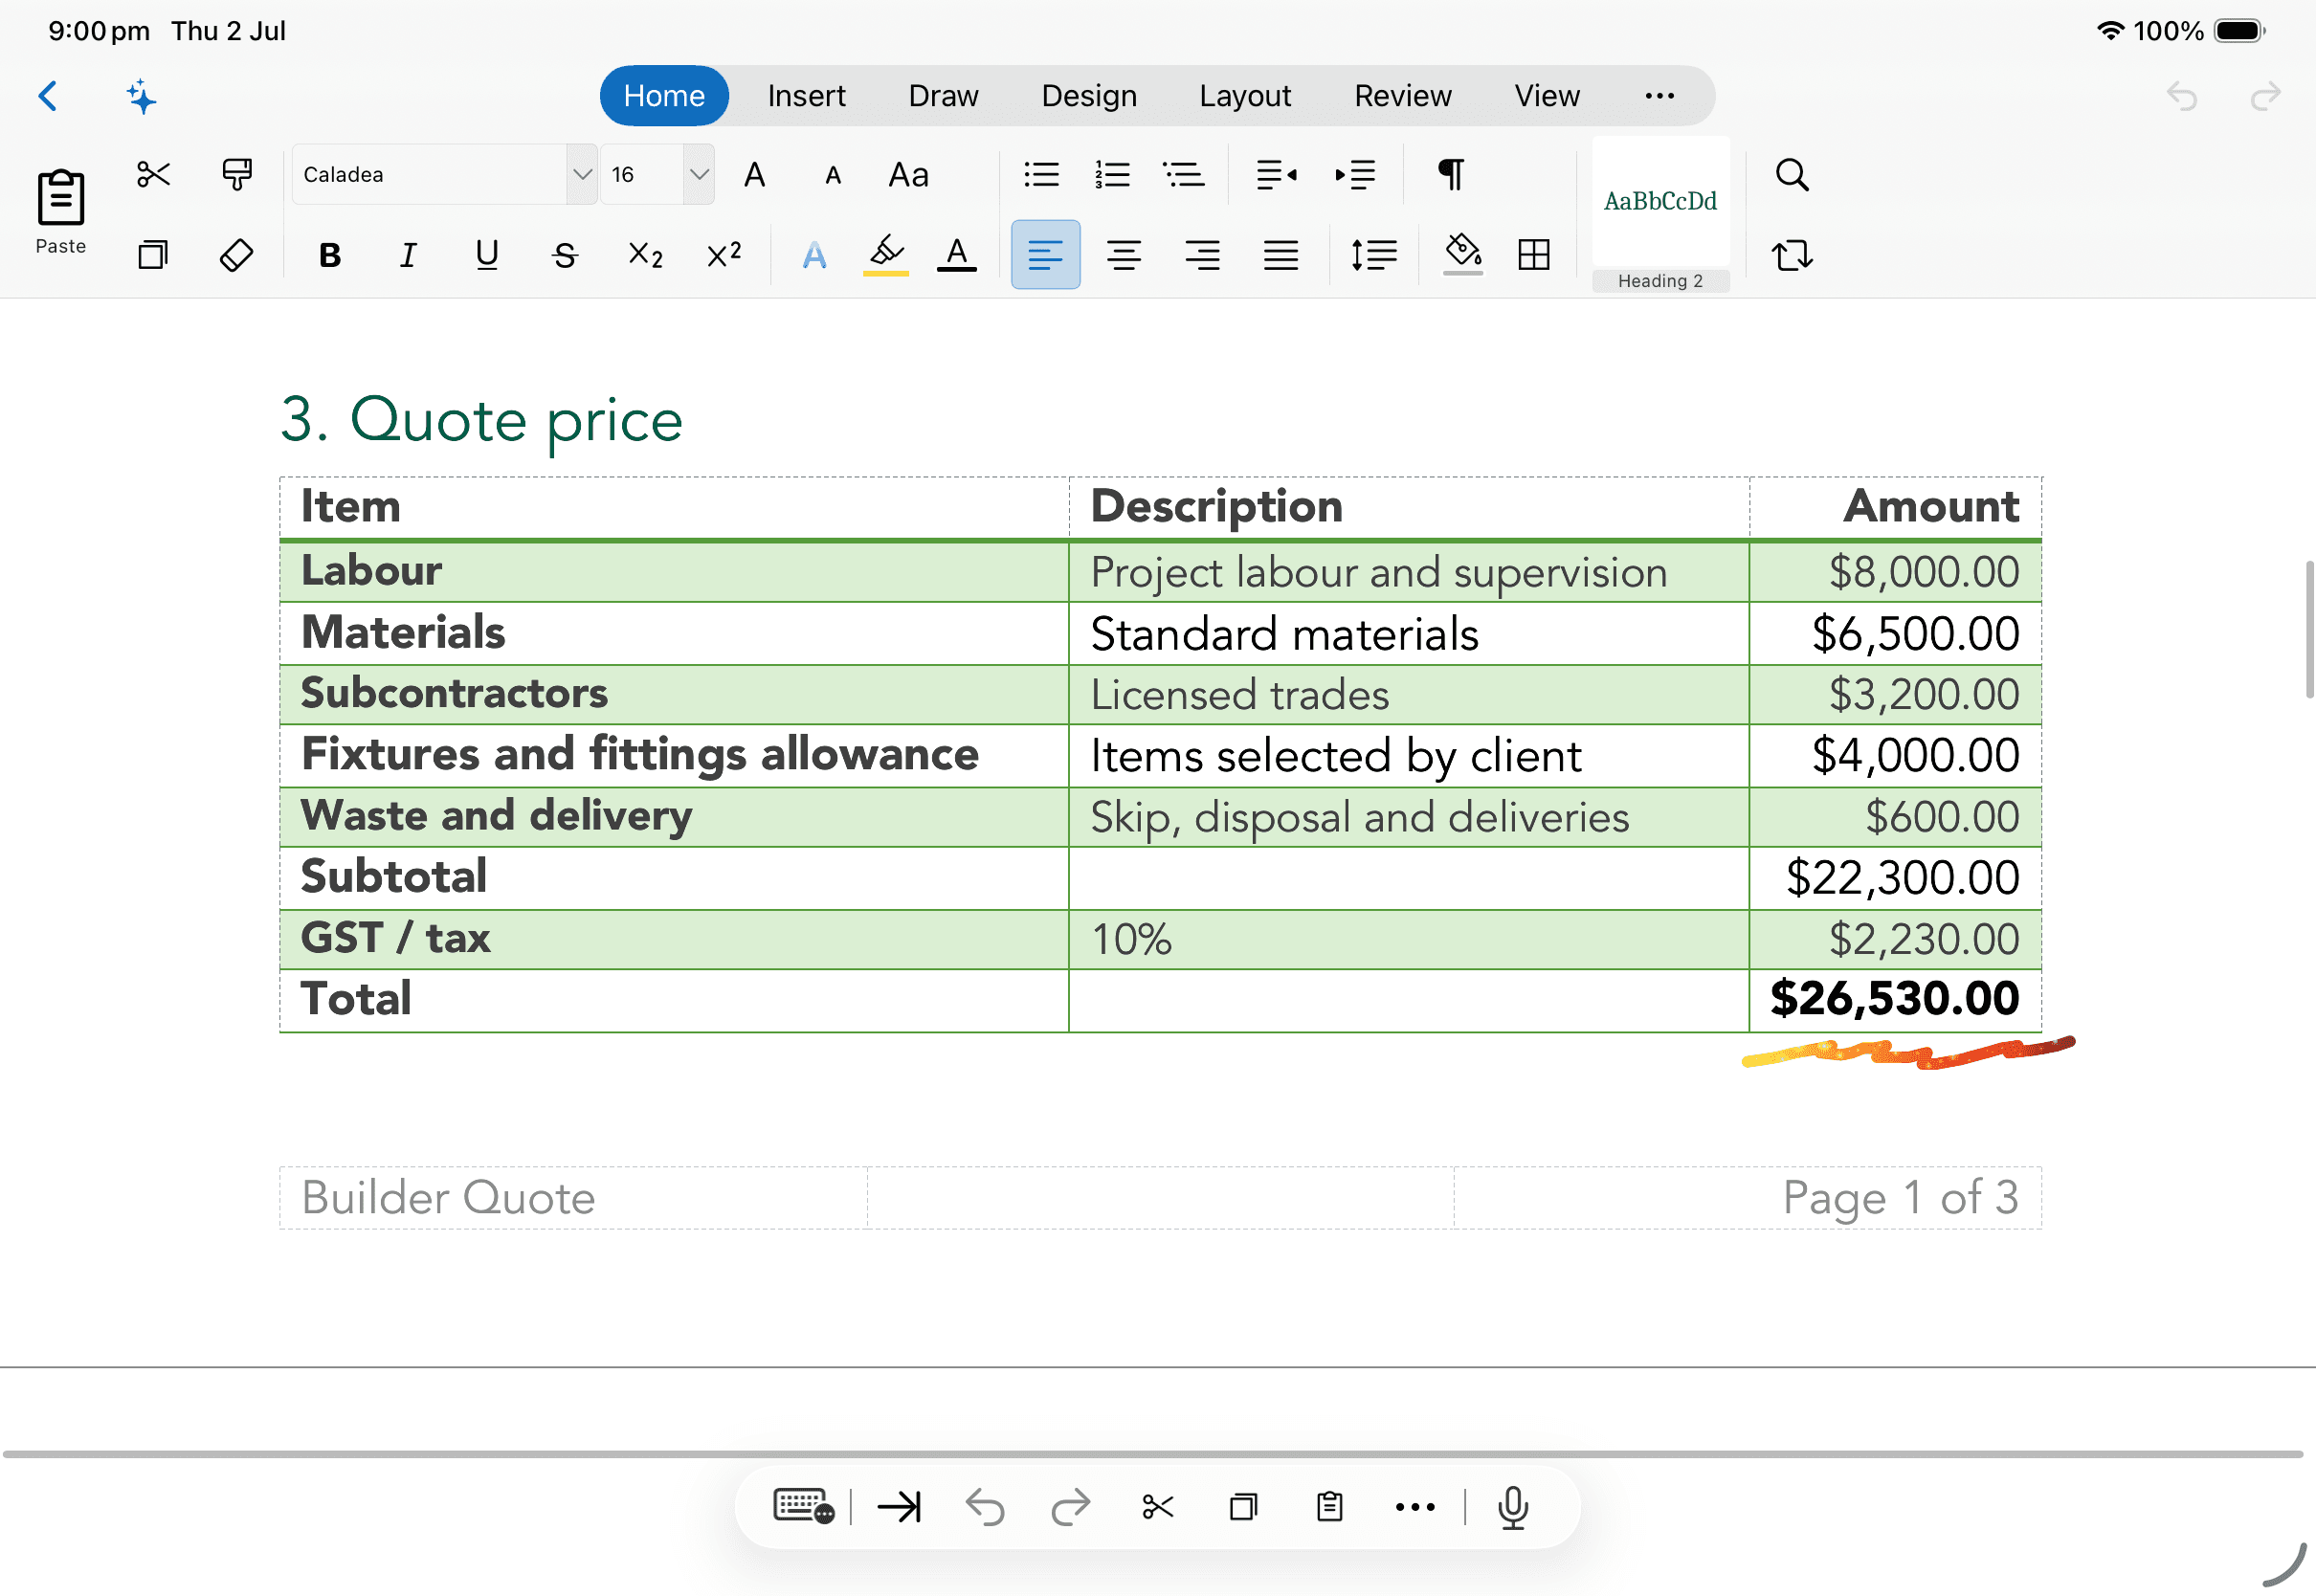Image resolution: width=2316 pixels, height=1596 pixels.
Task: Click the "3. Quote price" heading
Action: coord(481,420)
